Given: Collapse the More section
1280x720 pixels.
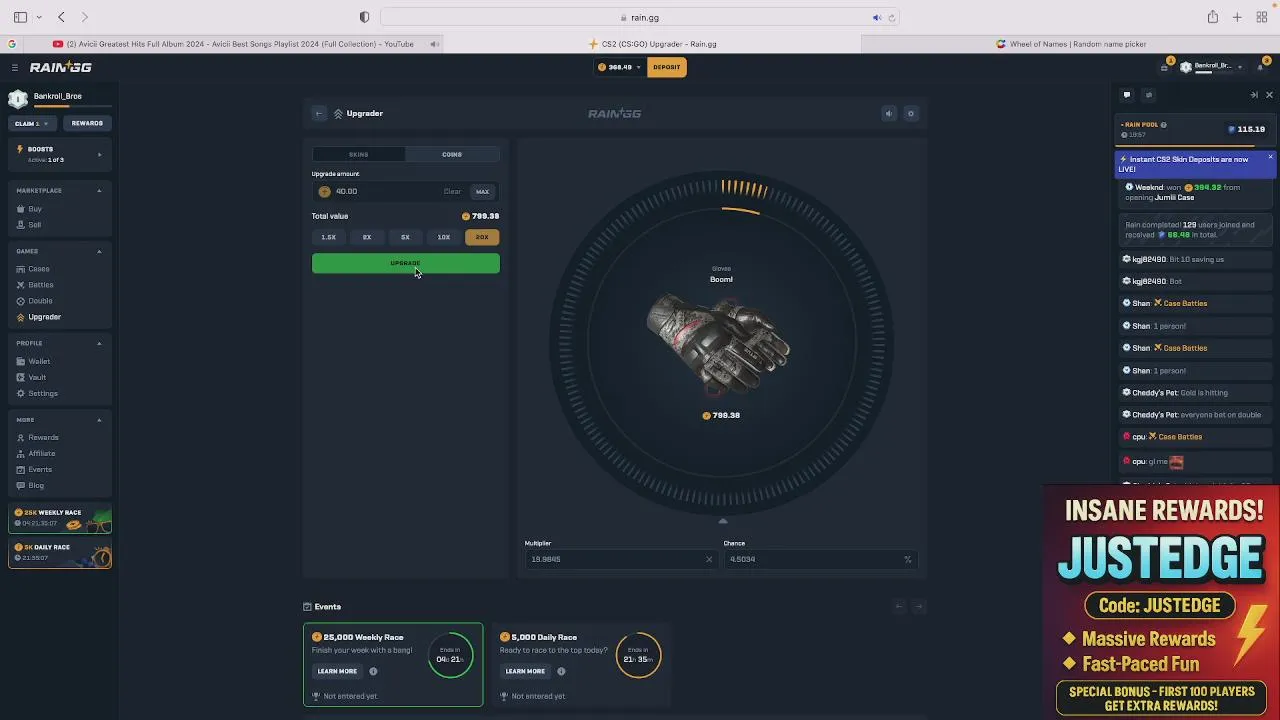Looking at the screenshot, I should coord(99,419).
